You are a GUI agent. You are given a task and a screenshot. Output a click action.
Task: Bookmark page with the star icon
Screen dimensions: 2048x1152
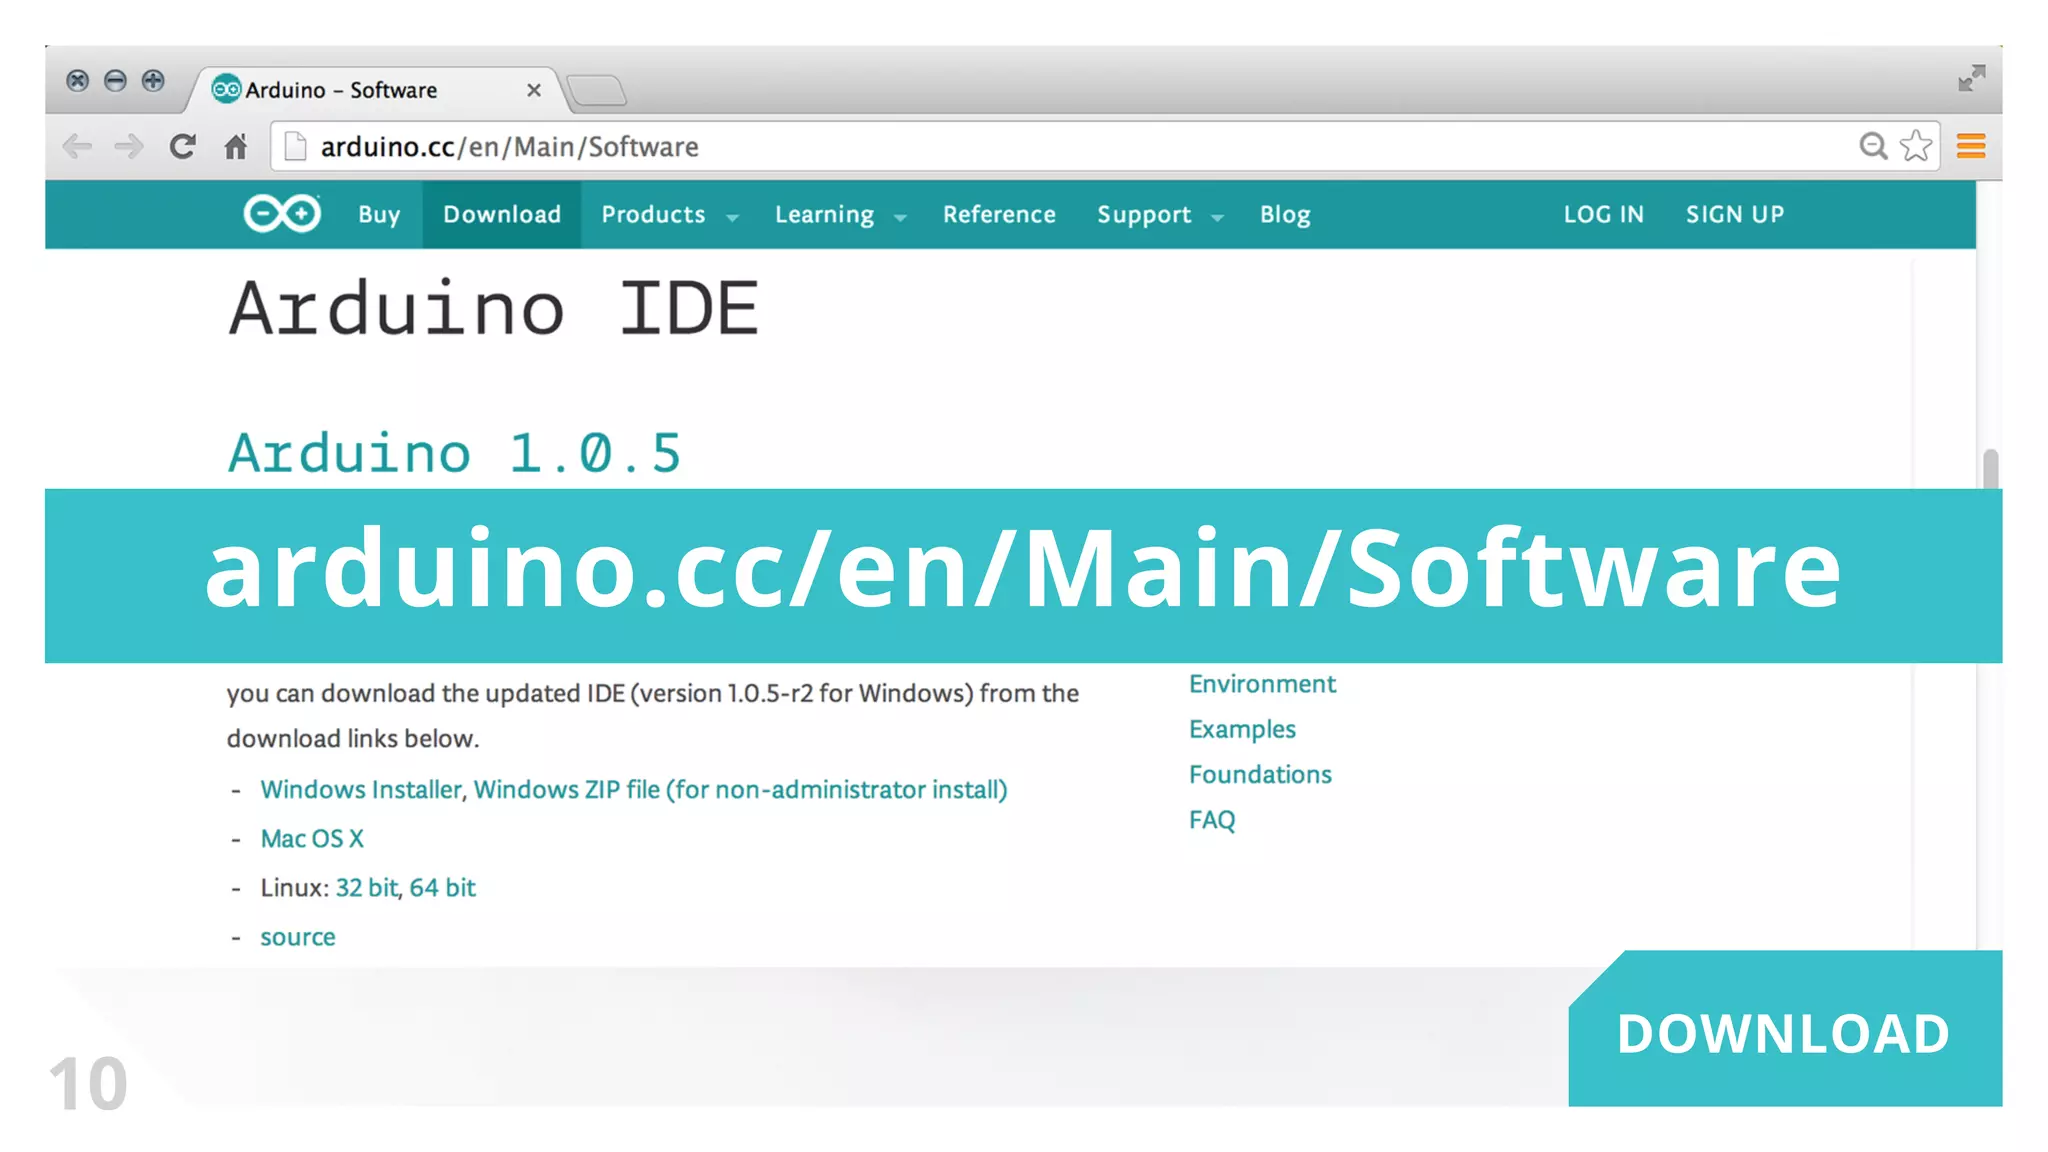point(1916,146)
